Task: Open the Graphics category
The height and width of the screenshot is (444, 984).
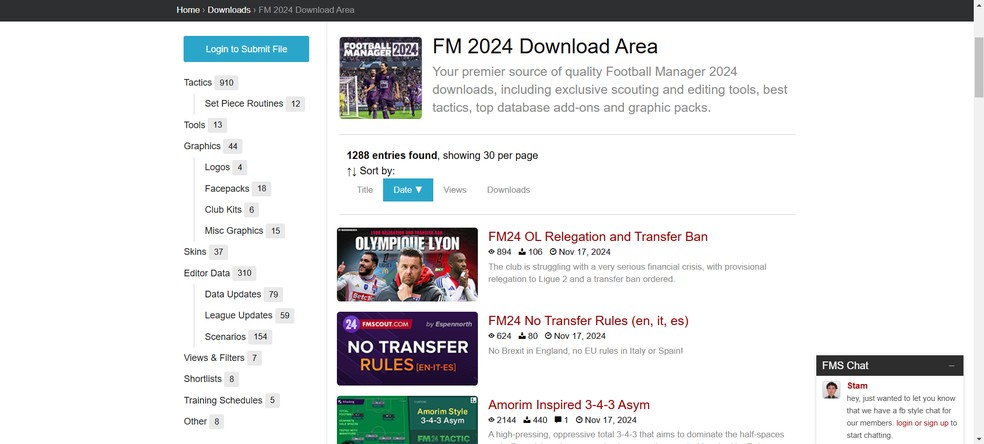Action: click(x=202, y=146)
